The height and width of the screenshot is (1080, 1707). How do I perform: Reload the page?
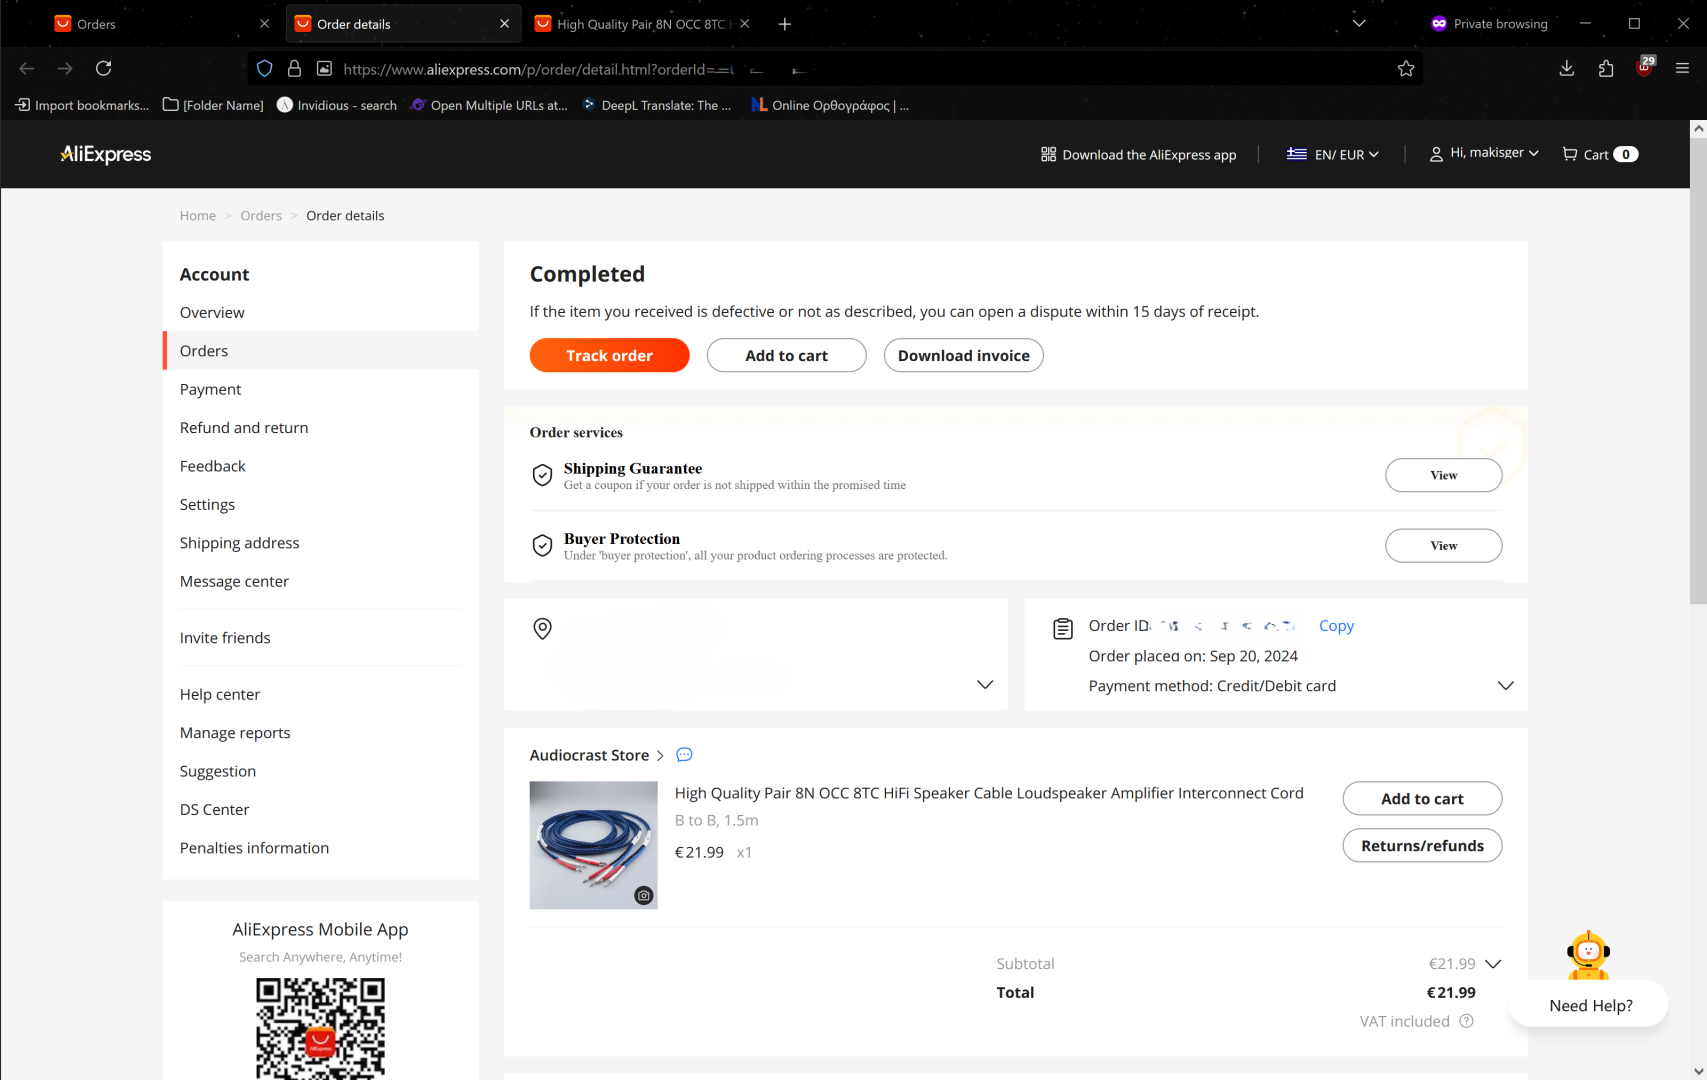pos(103,68)
